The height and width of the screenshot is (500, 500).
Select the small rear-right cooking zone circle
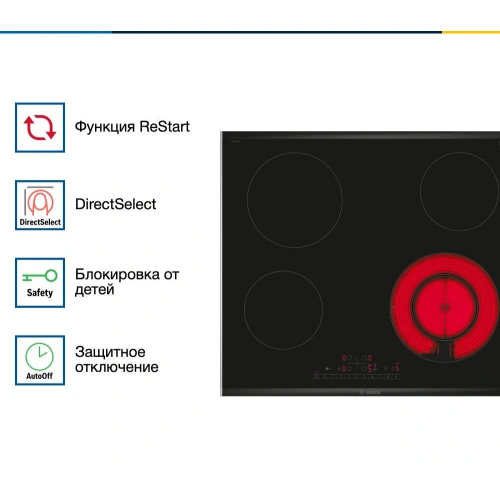tap(459, 191)
